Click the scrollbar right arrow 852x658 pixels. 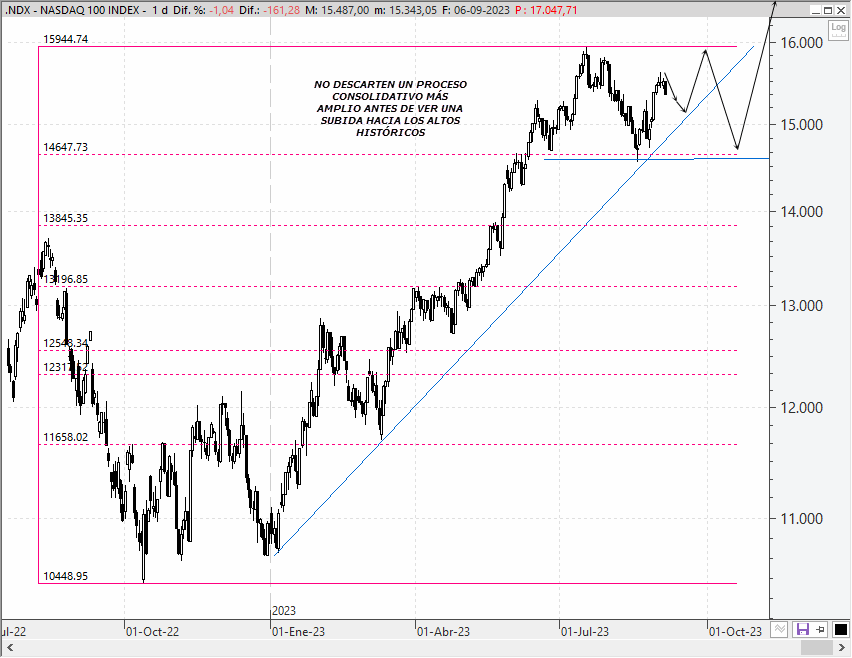pyautogui.click(x=842, y=648)
